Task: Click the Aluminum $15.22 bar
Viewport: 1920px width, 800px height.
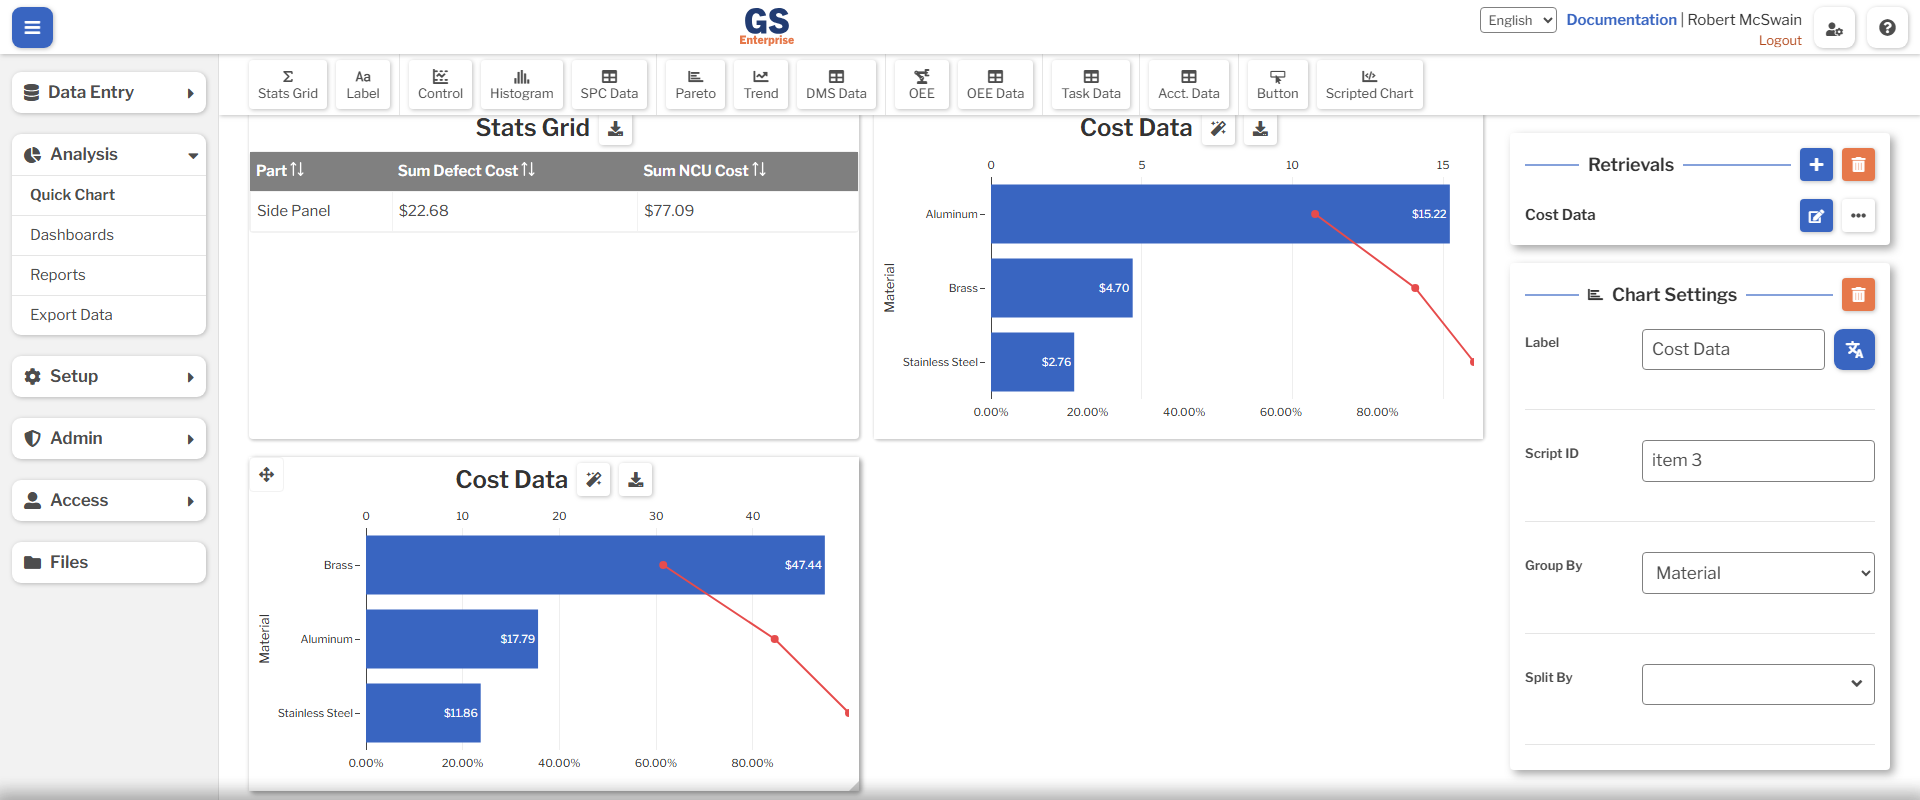Action: tap(1220, 214)
